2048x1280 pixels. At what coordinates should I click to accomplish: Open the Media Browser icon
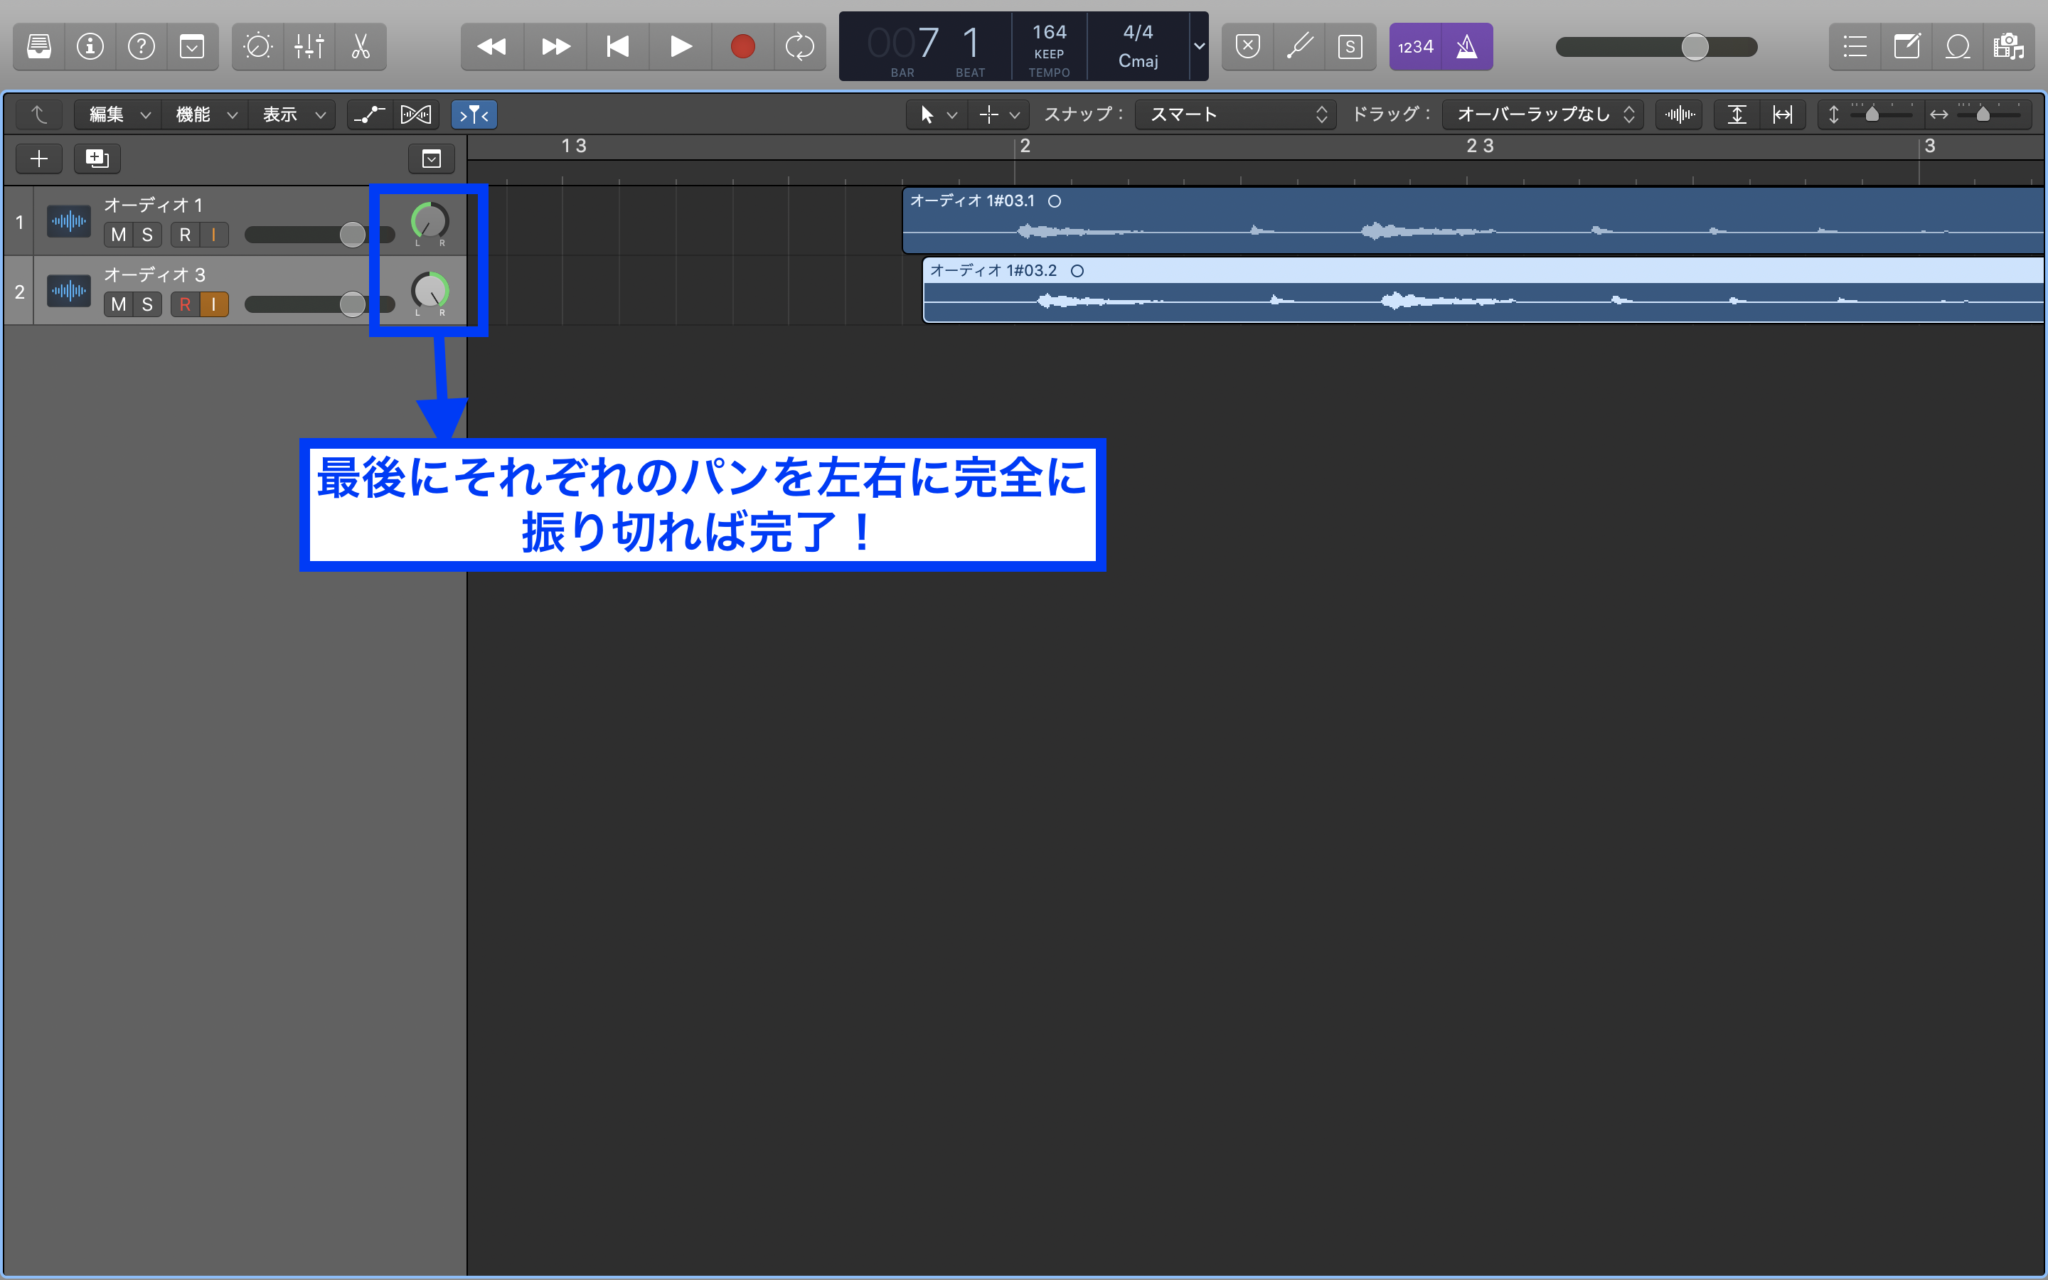coord(2009,46)
